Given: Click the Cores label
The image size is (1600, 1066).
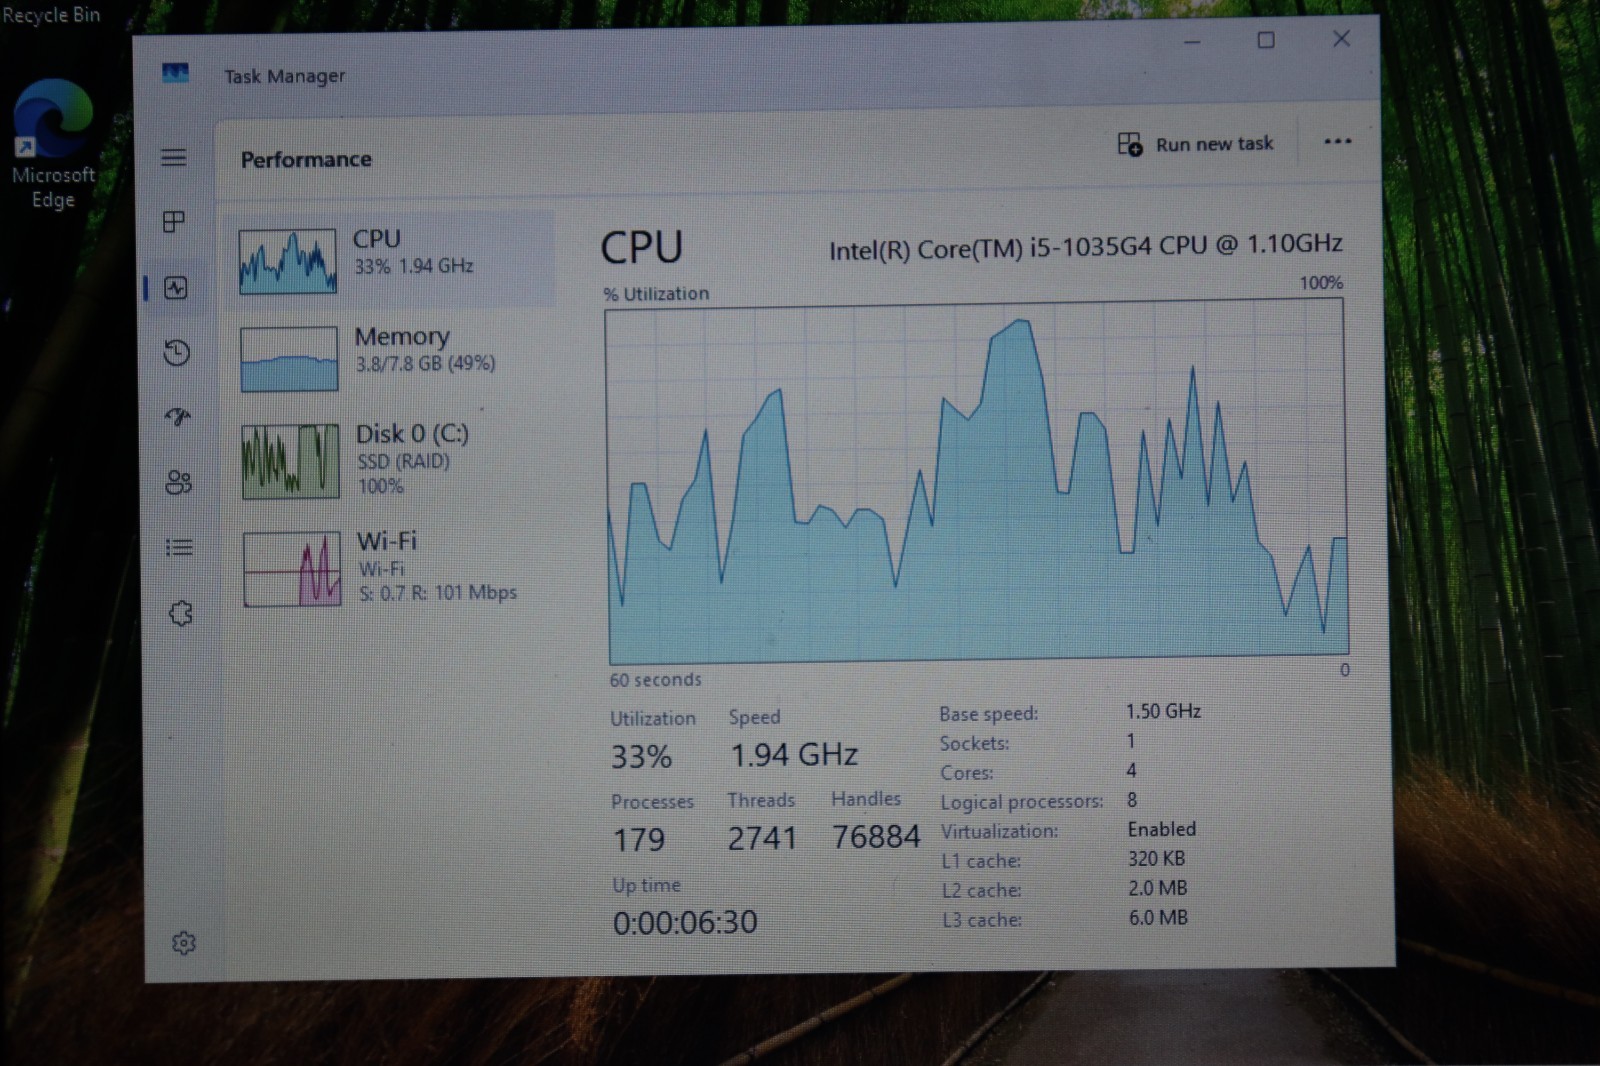Looking at the screenshot, I should tap(966, 773).
